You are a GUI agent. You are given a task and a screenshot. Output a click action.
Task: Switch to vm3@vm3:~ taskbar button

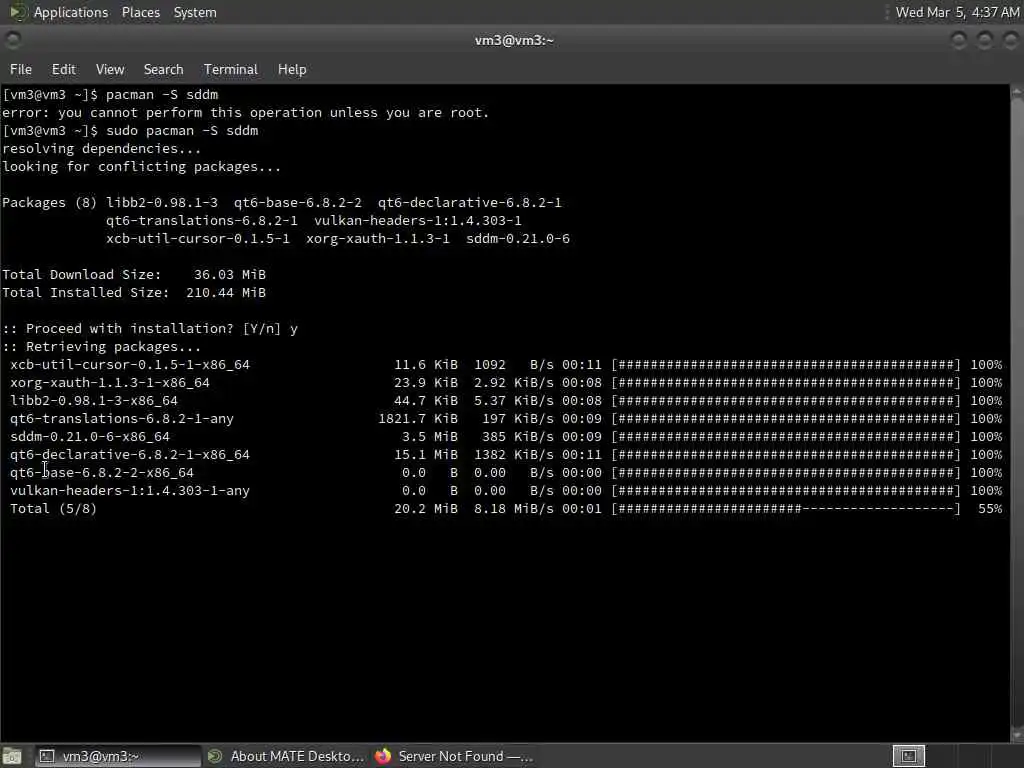[118, 756]
